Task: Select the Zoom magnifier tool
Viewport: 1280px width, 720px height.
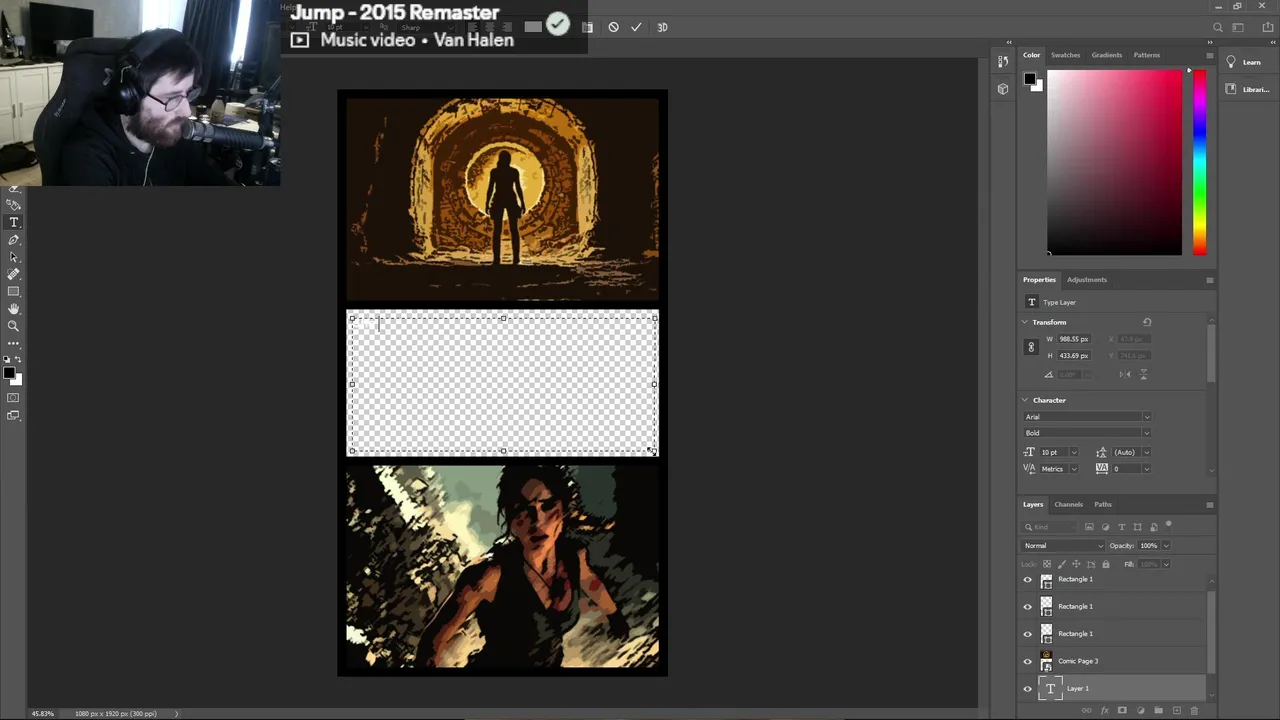Action: (14, 326)
